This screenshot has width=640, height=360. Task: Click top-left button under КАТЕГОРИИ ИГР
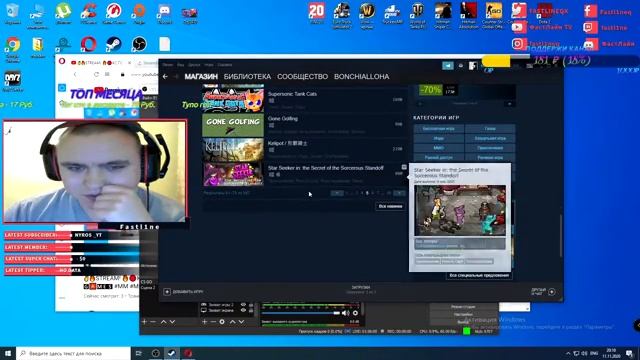coord(438,129)
